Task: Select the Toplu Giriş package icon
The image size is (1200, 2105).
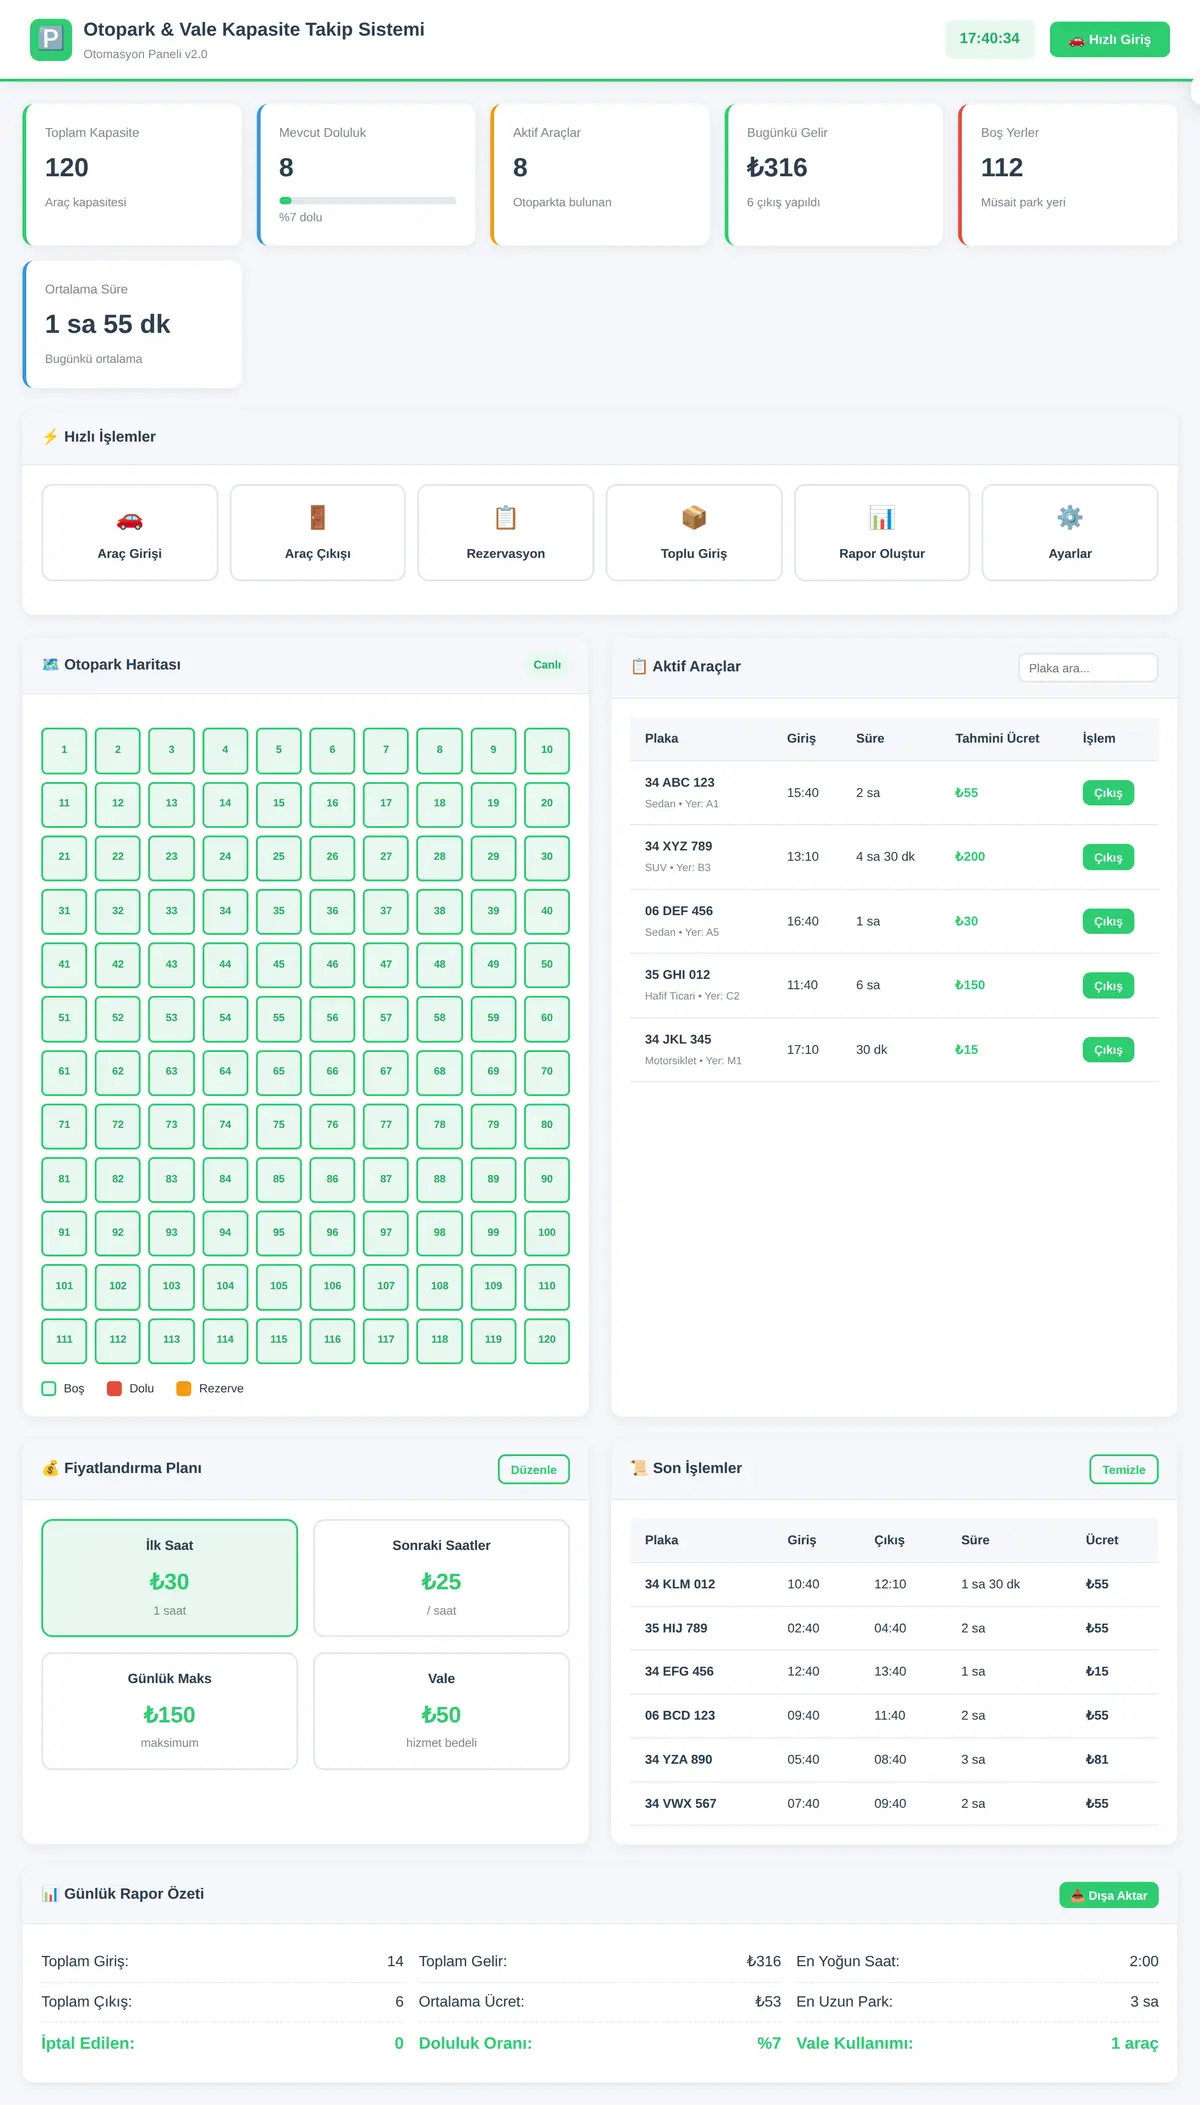Action: pyautogui.click(x=694, y=518)
